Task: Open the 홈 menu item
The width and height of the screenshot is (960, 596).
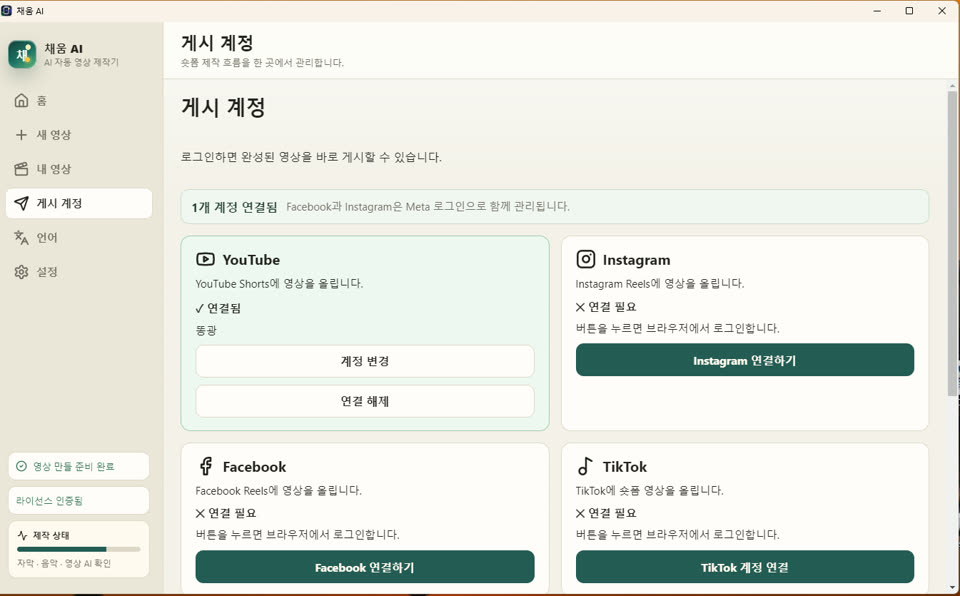Action: 79,100
